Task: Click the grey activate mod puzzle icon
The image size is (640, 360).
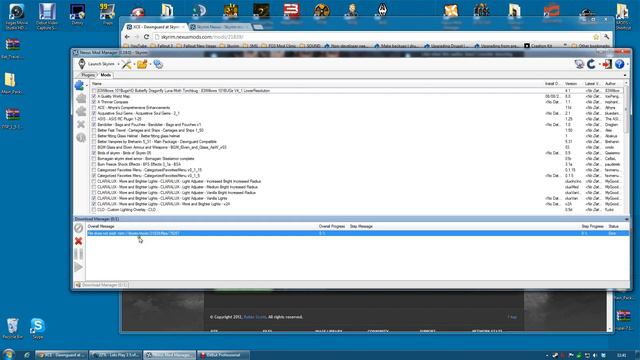Action: click(81, 98)
